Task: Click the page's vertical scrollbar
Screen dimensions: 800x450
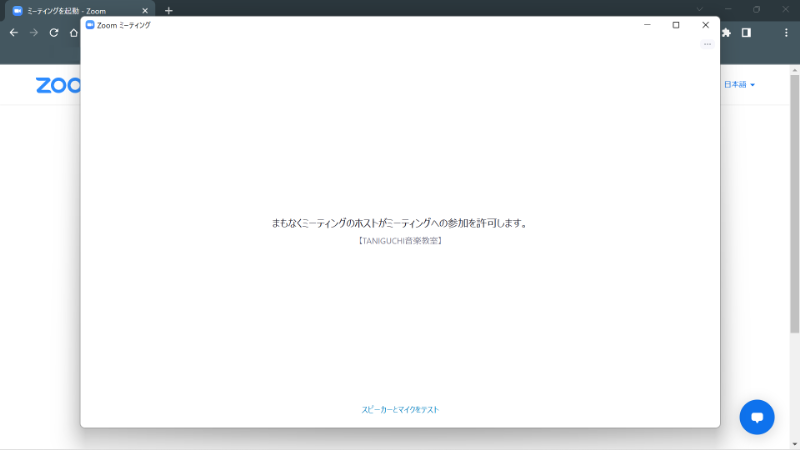Action: [794, 200]
